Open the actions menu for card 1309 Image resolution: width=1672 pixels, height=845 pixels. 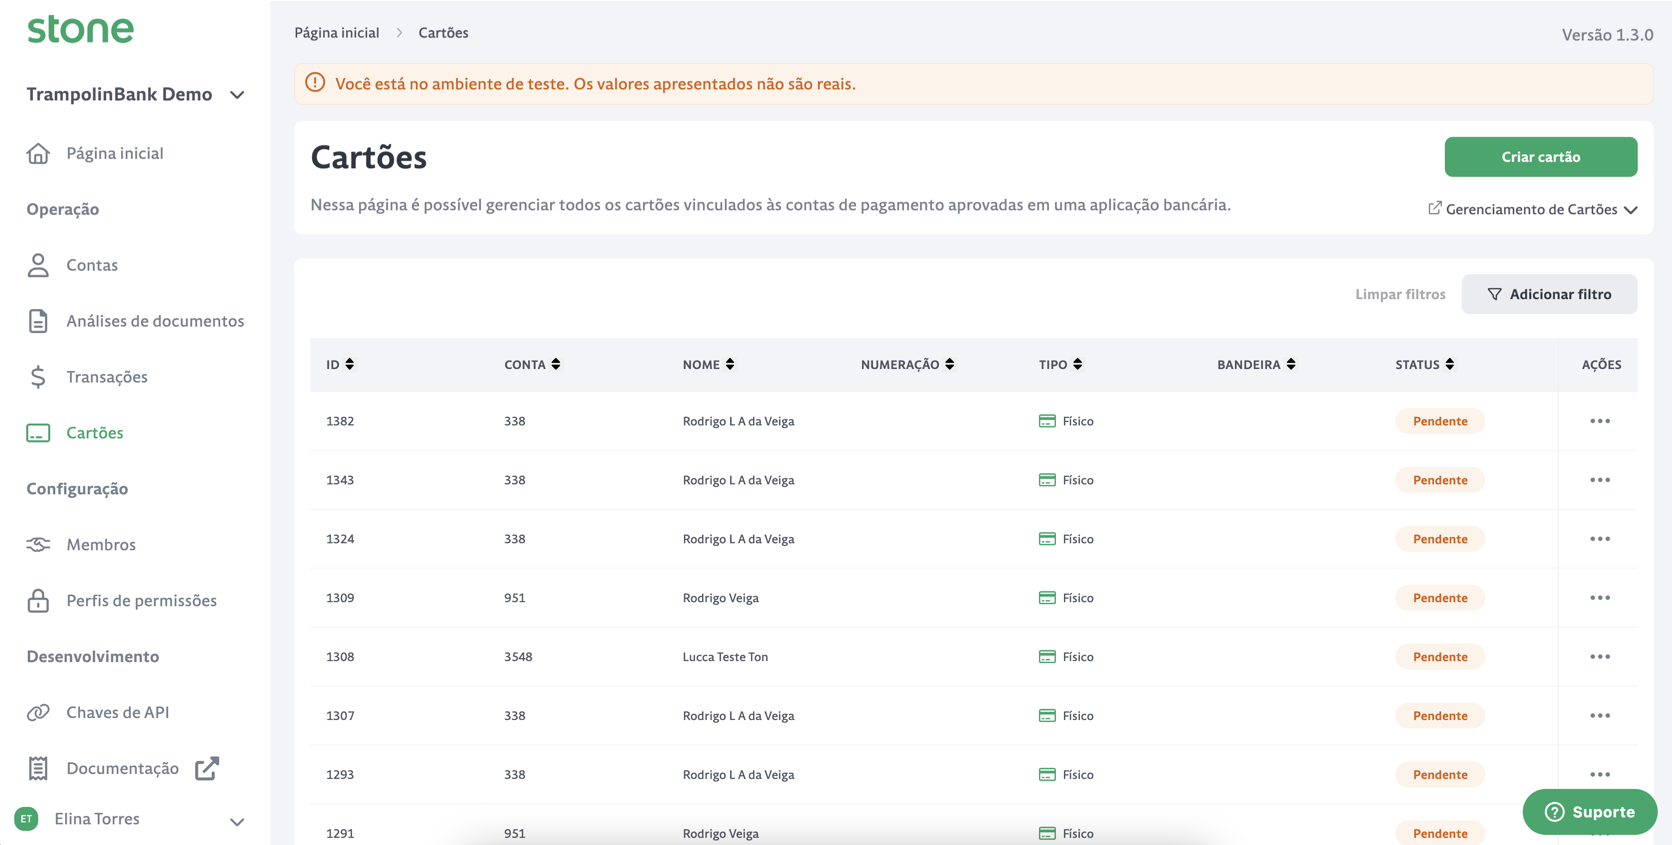tap(1600, 598)
